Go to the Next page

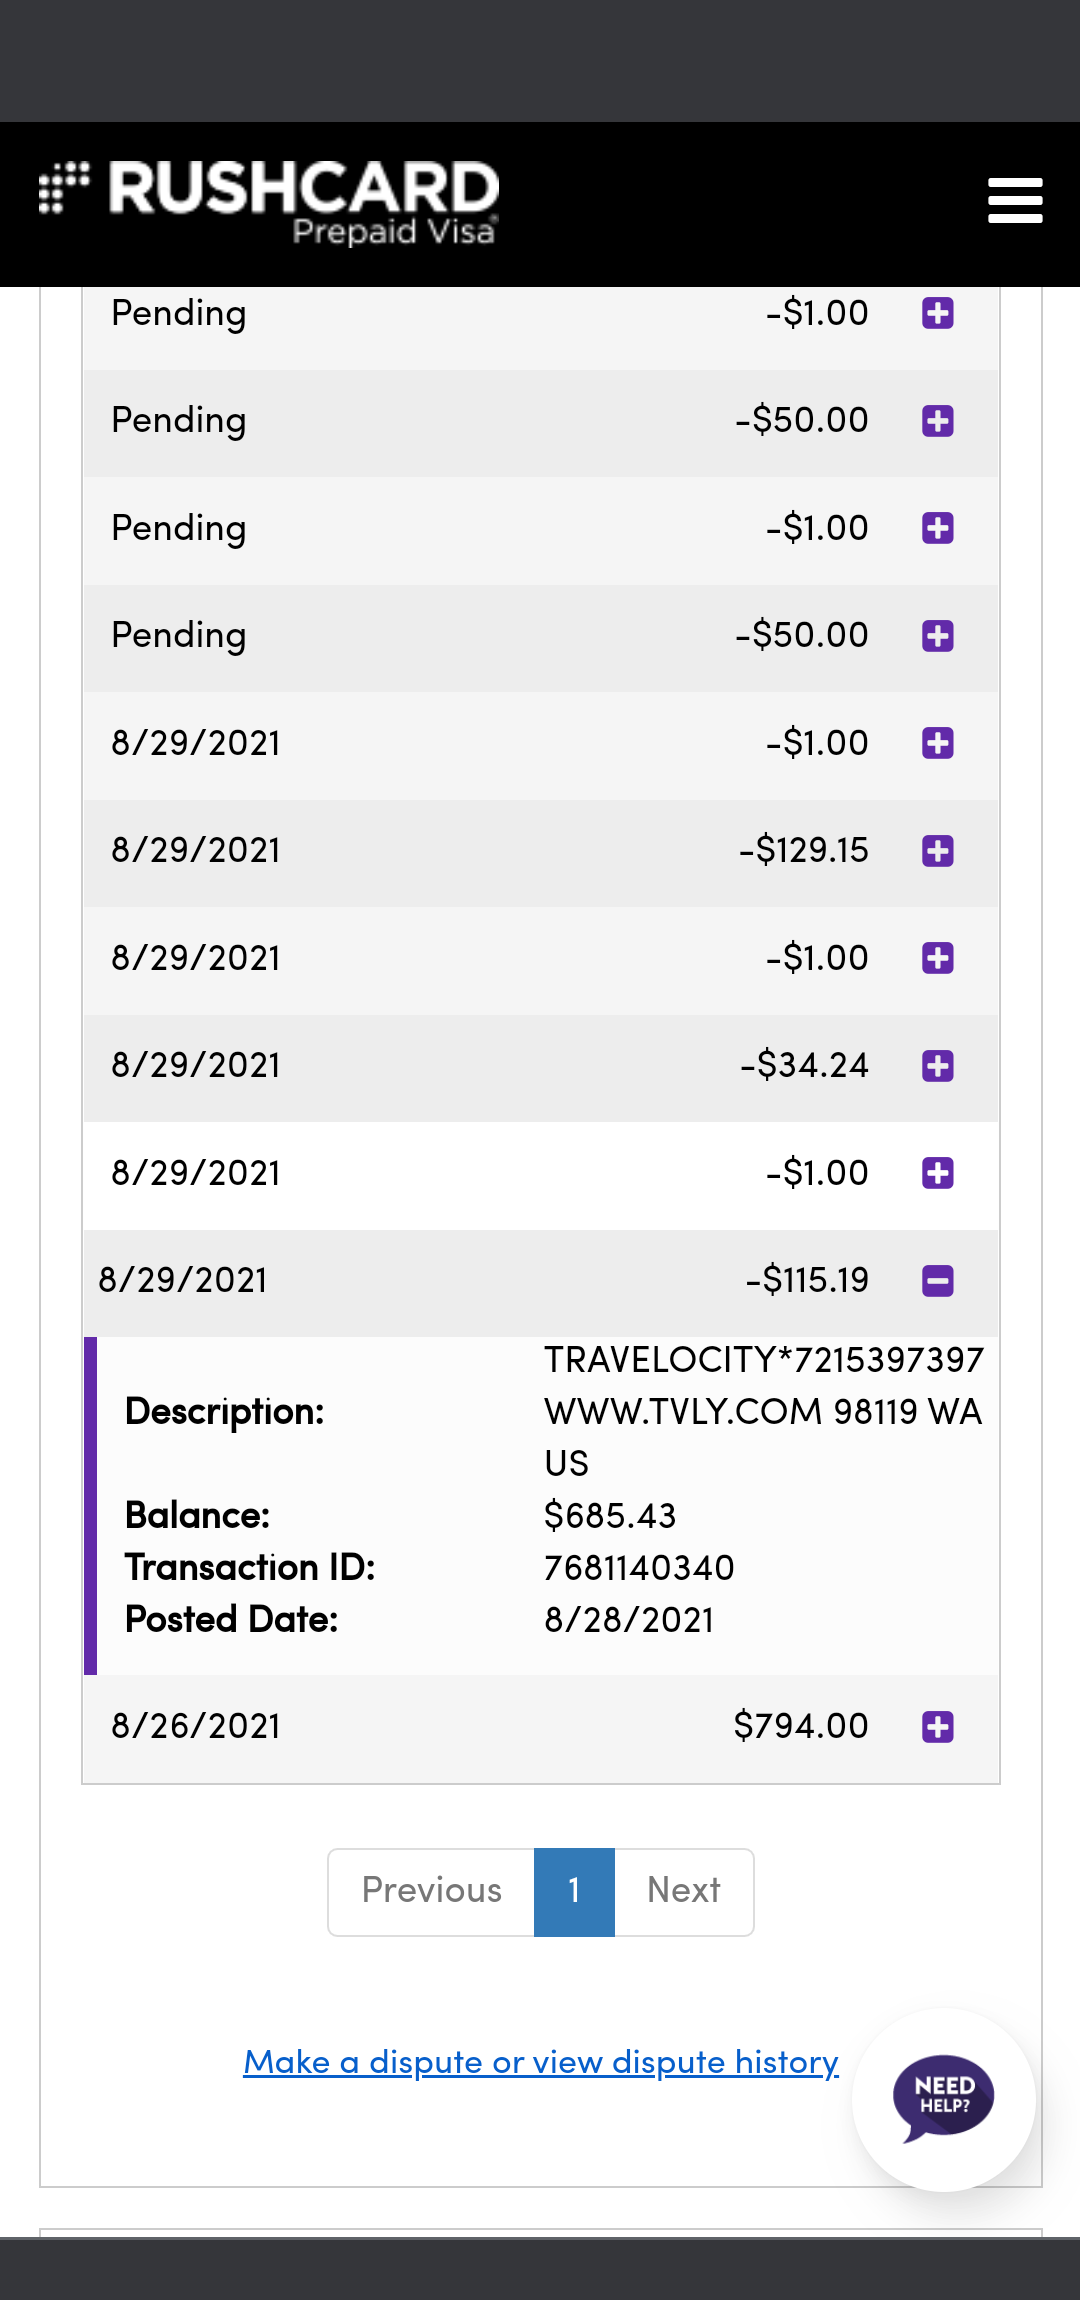(x=684, y=1891)
